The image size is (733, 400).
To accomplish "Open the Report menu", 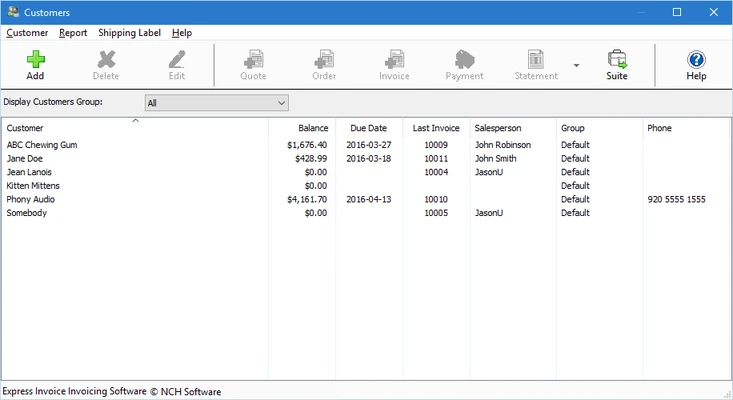I will click(x=73, y=33).
